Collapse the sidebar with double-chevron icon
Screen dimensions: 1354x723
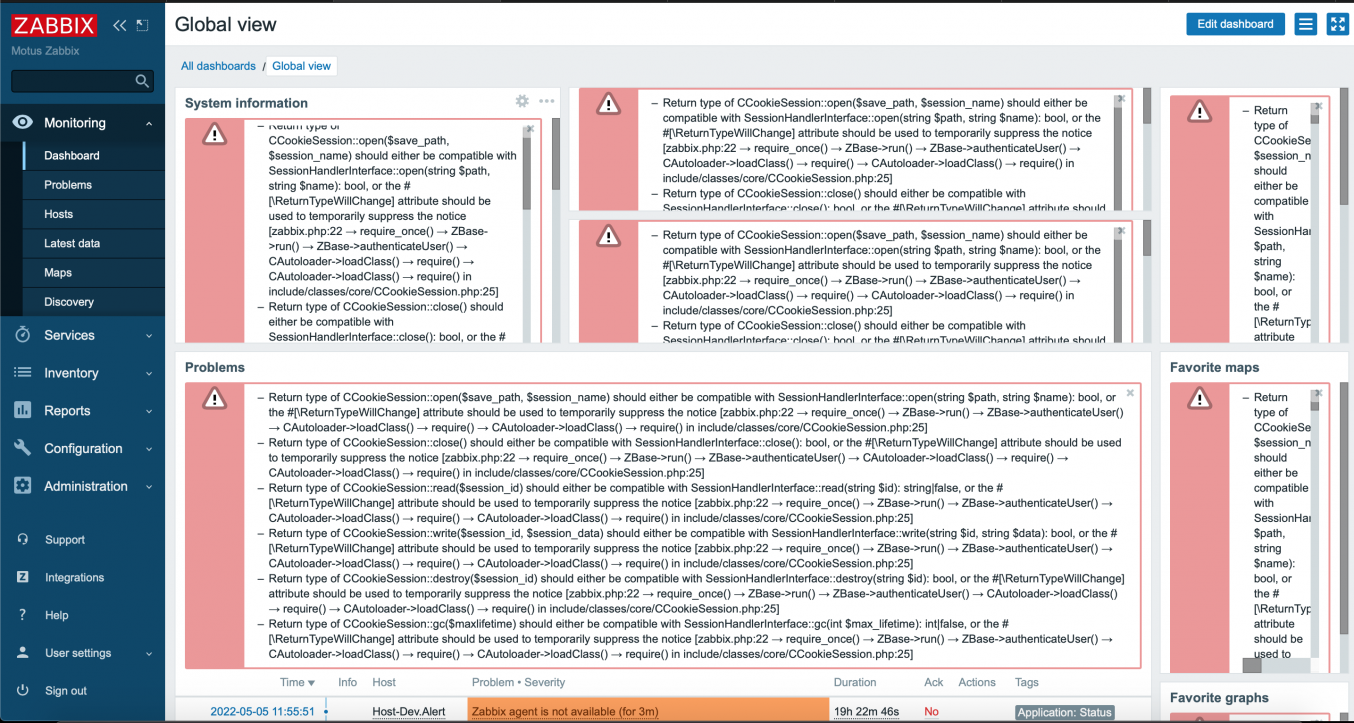120,25
